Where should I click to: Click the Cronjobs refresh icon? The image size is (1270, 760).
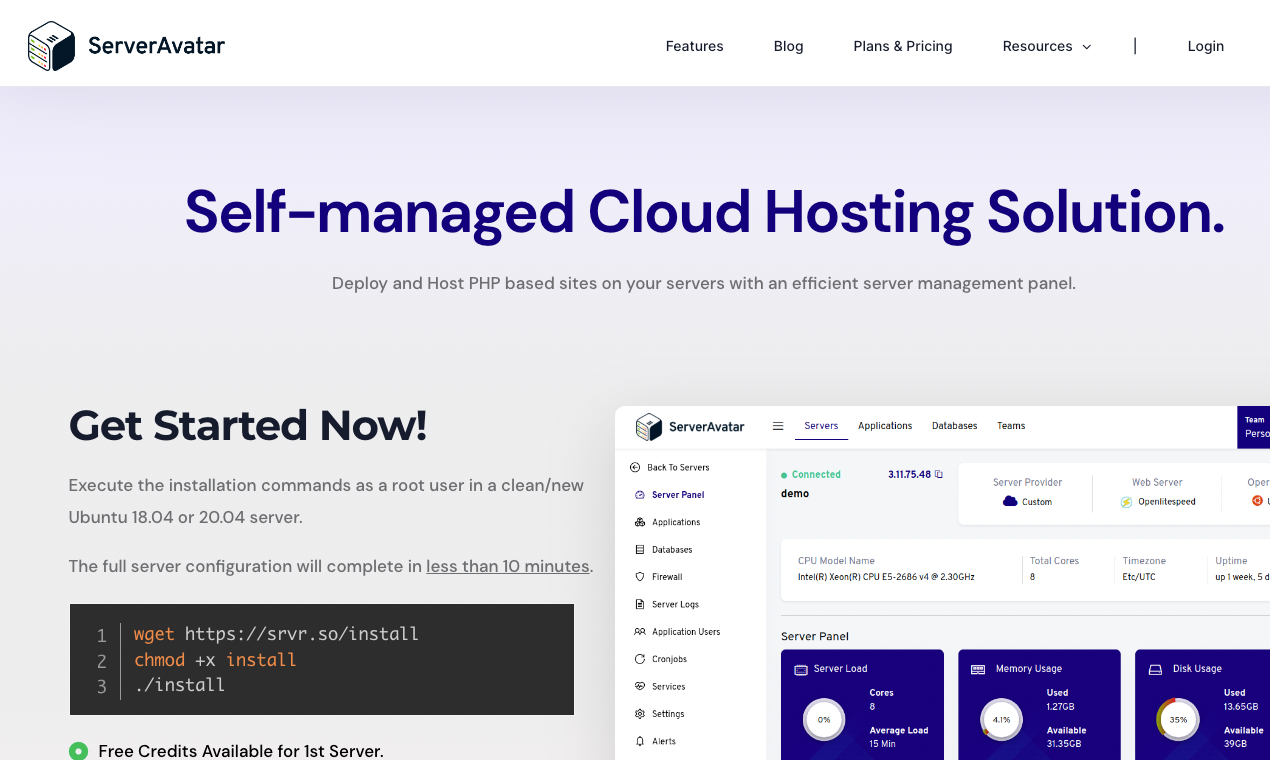tap(640, 659)
